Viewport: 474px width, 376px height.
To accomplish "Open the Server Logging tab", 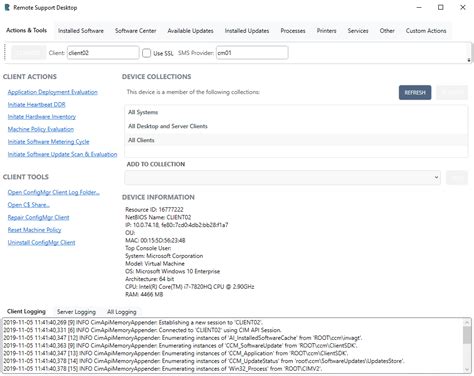I will pyautogui.click(x=76, y=312).
